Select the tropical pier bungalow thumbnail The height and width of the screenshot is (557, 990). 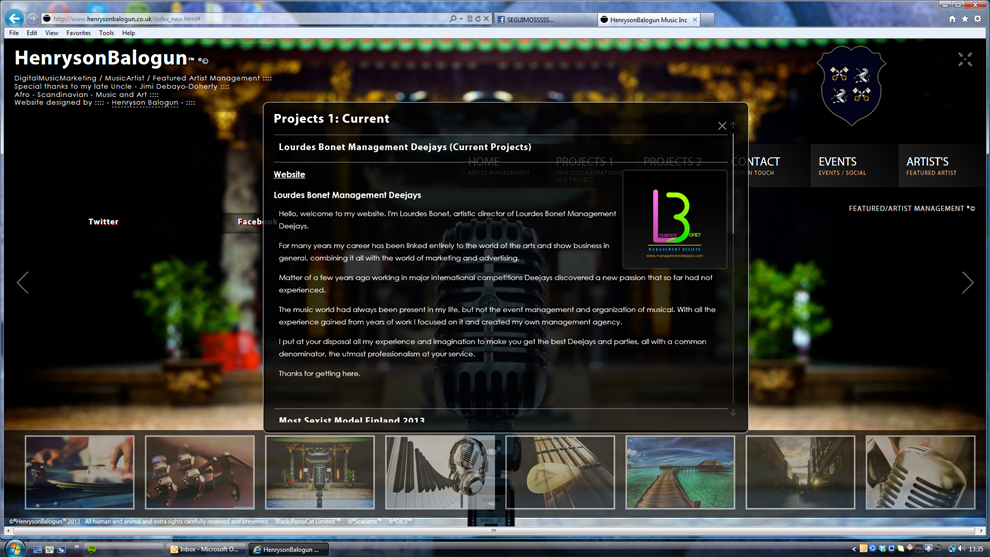(x=680, y=472)
